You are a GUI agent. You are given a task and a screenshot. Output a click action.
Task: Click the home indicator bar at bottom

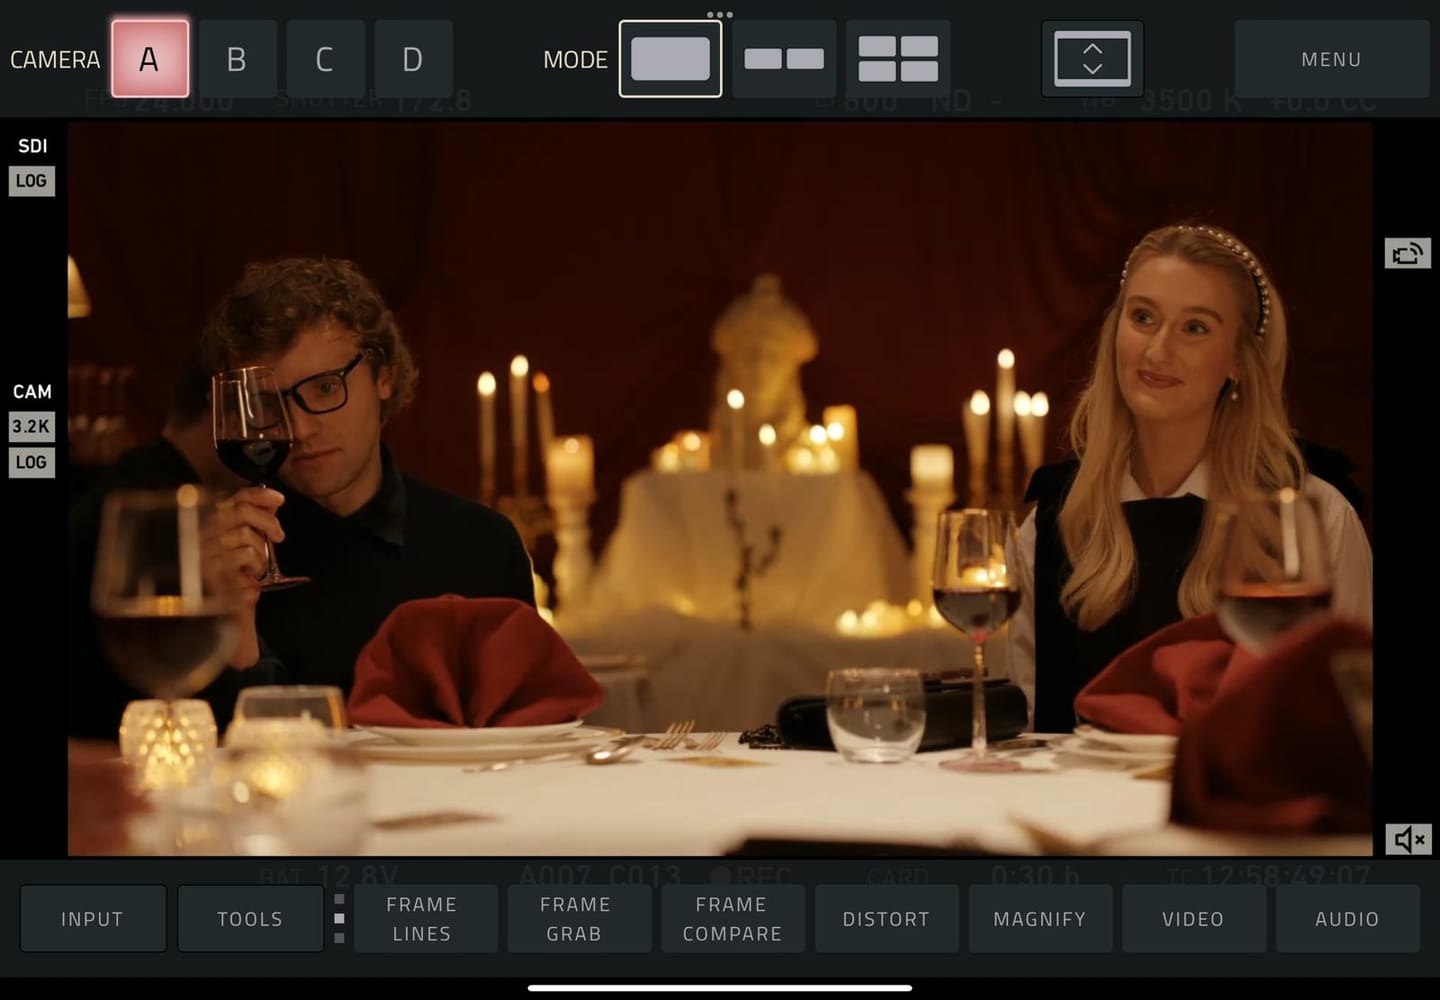(x=720, y=988)
